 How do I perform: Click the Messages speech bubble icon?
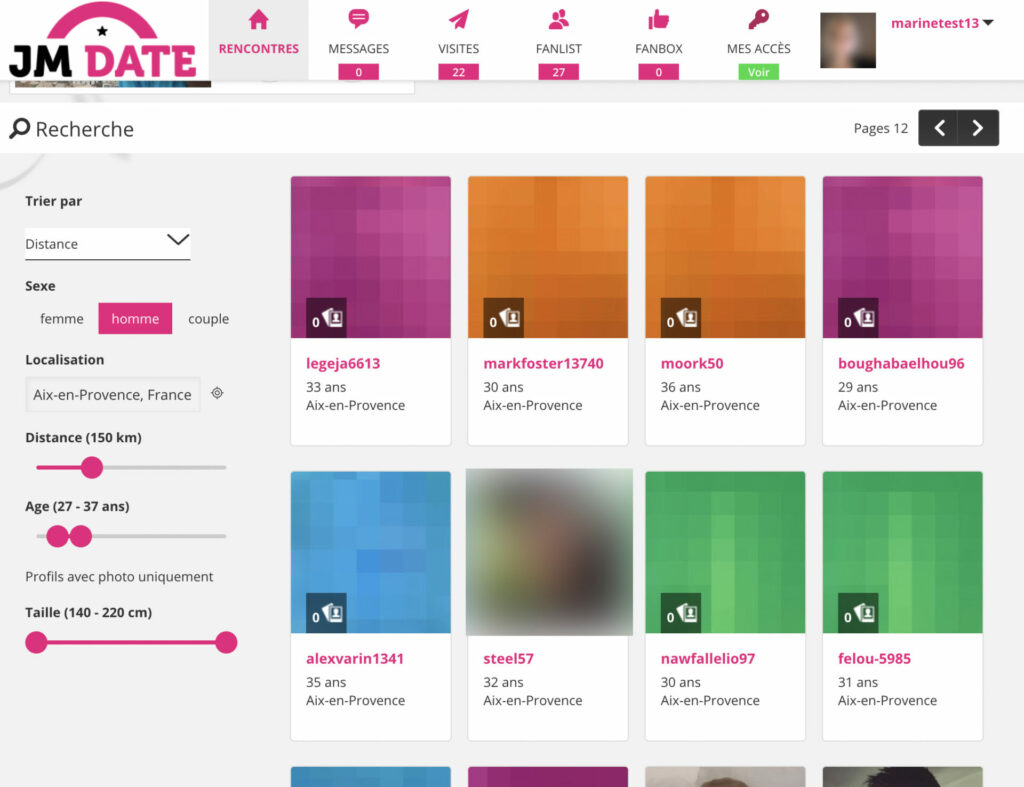click(359, 19)
